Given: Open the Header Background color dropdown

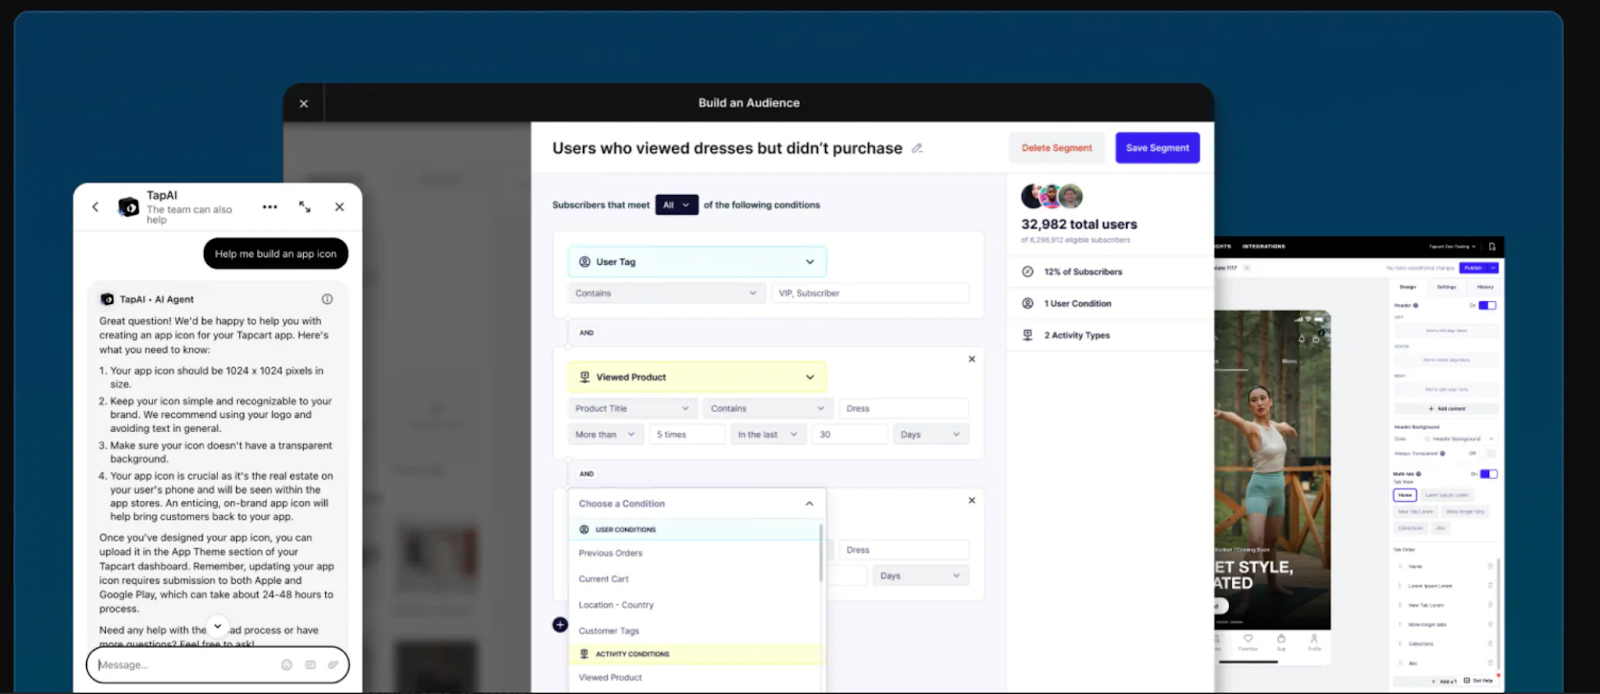Looking at the screenshot, I should point(1460,439).
